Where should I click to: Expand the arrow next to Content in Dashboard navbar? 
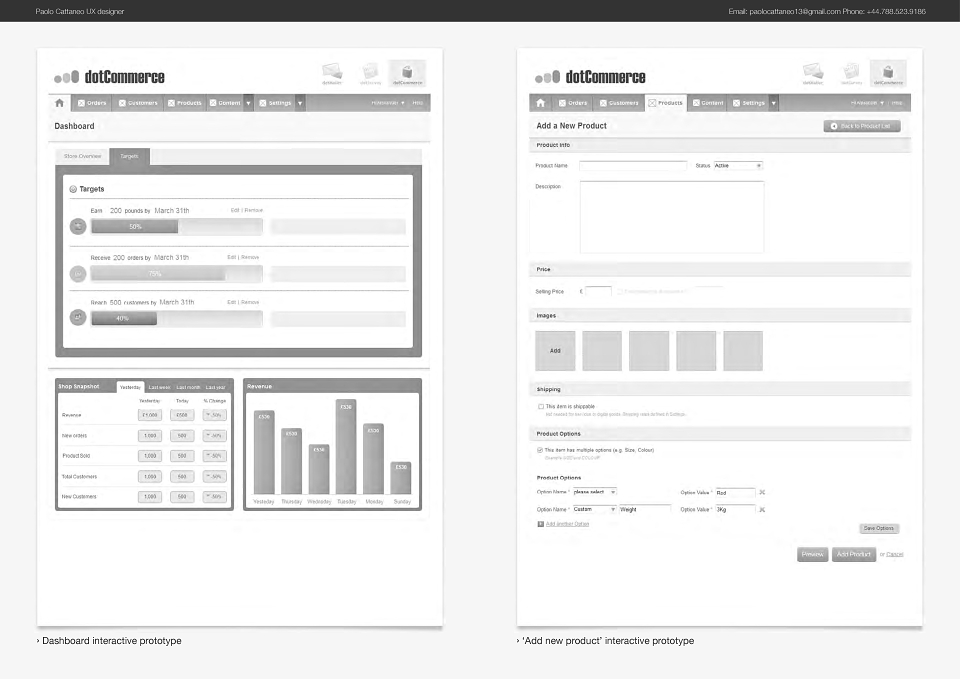pyautogui.click(x=248, y=103)
